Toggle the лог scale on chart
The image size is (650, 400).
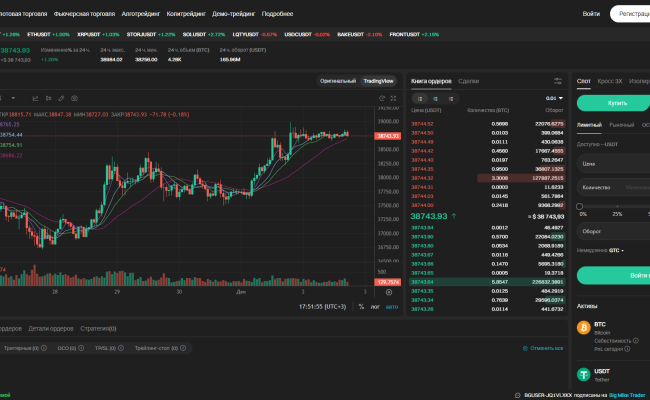point(375,307)
